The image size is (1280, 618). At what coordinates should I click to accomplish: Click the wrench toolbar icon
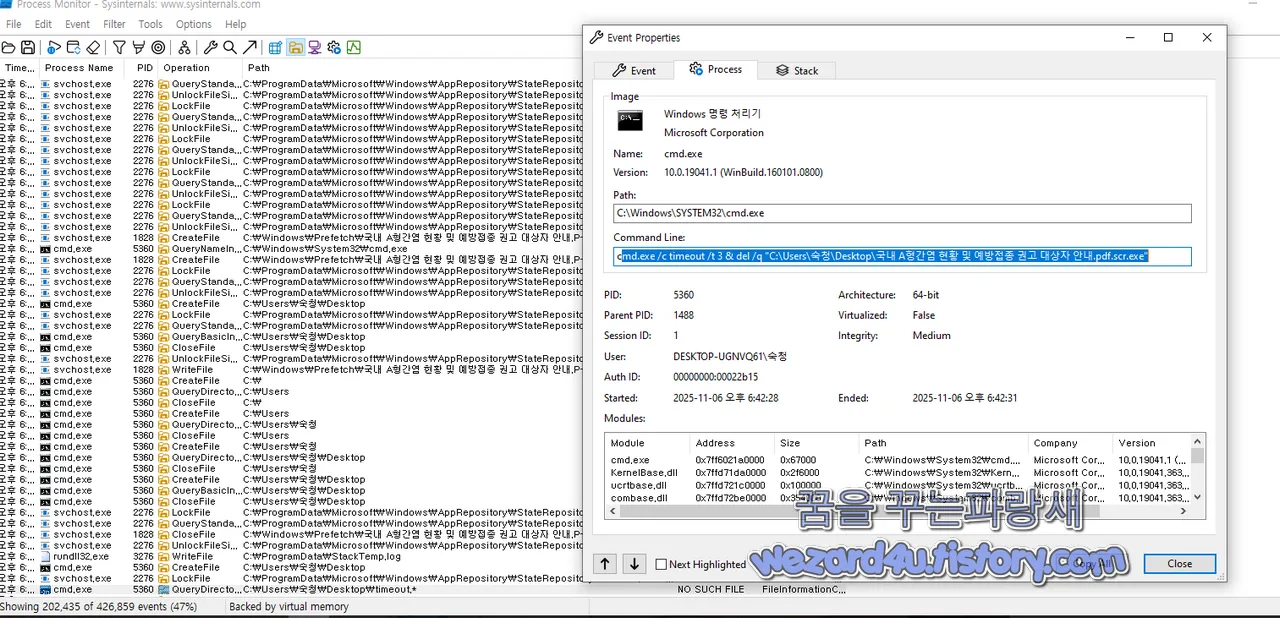point(210,47)
